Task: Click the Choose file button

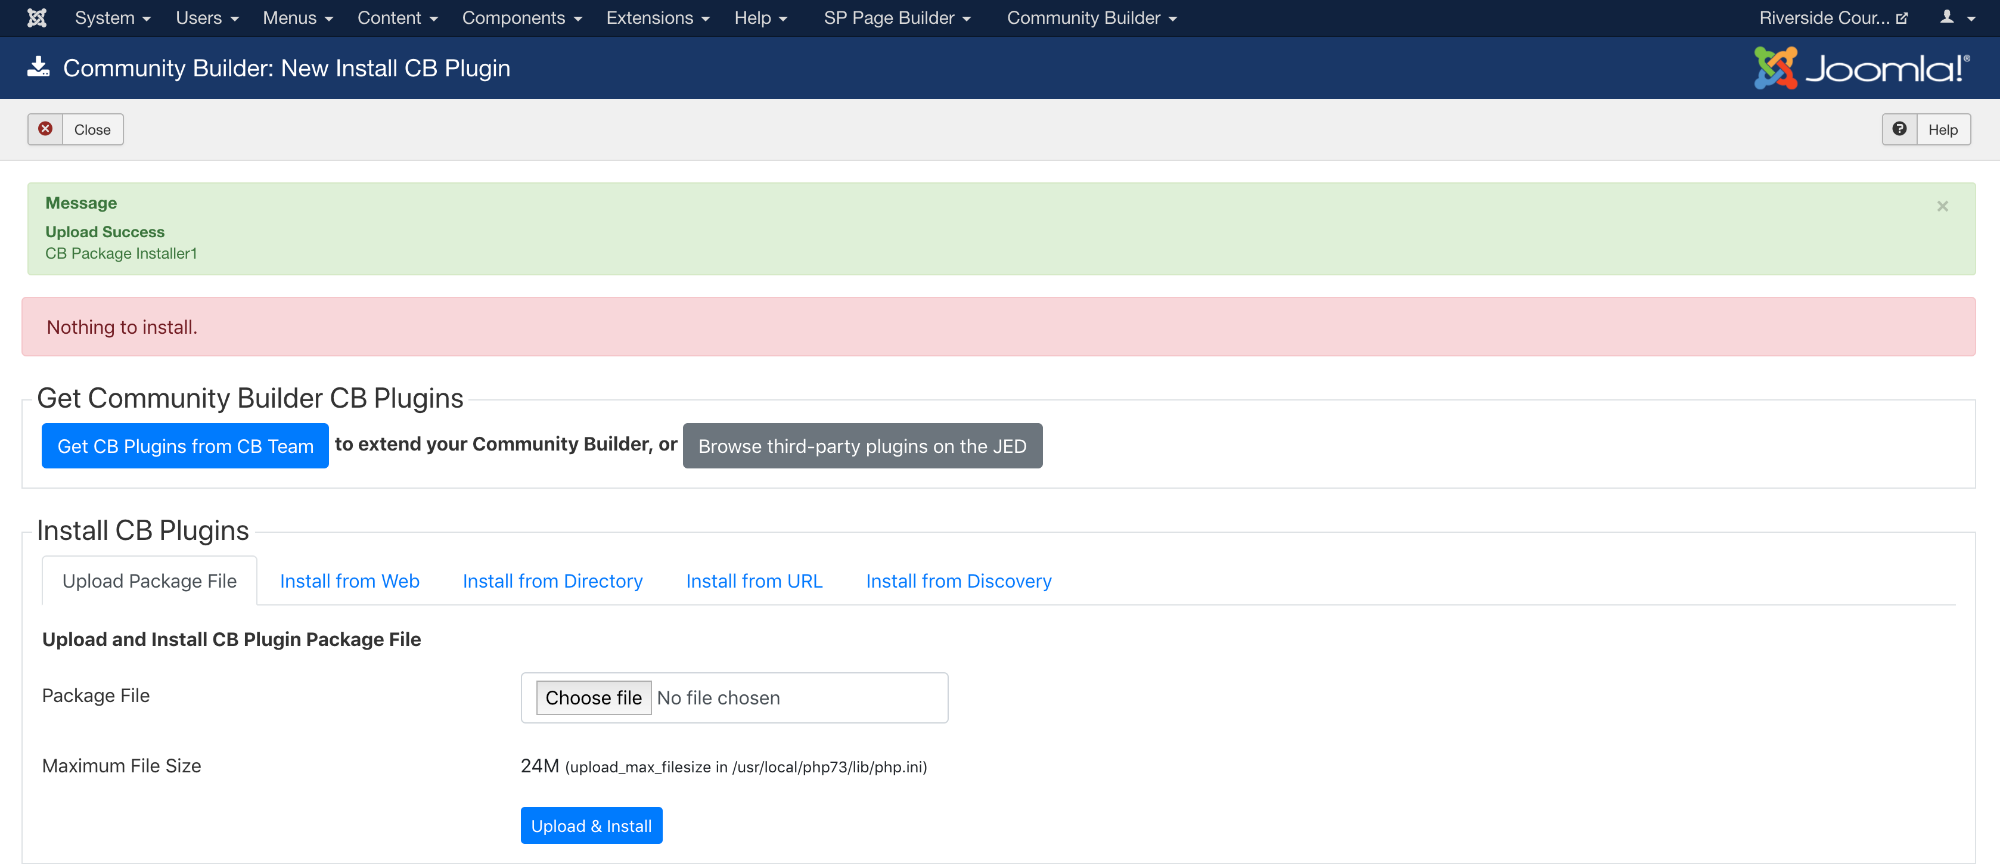Action: click(594, 698)
